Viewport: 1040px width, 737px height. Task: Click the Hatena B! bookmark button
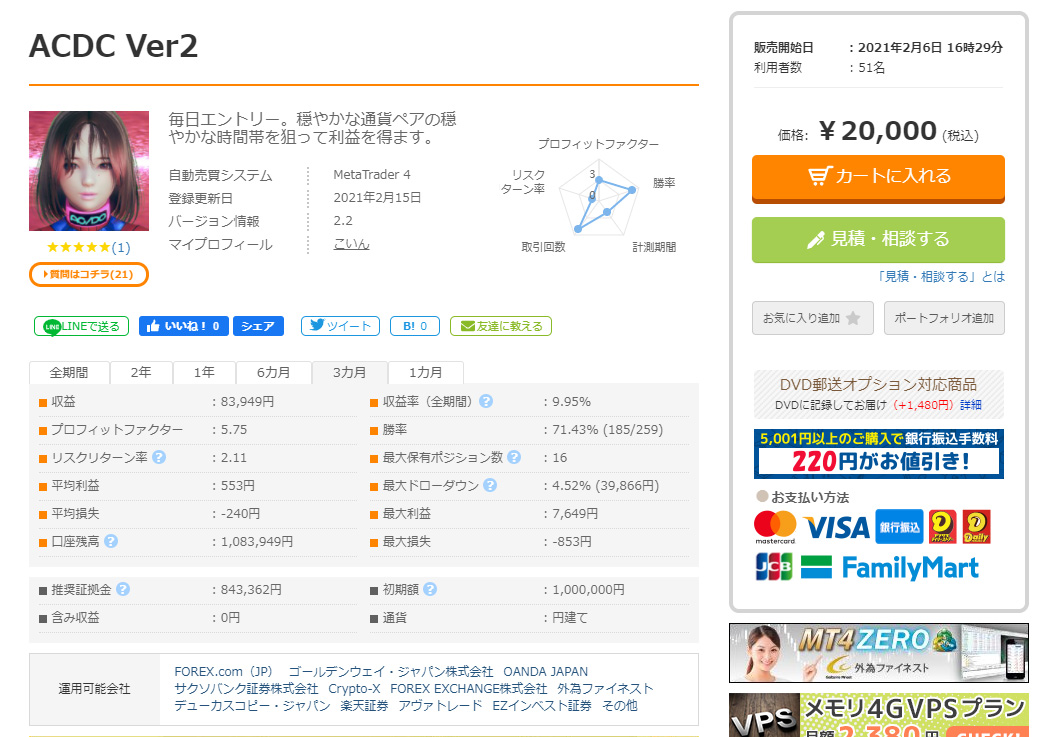click(x=415, y=326)
